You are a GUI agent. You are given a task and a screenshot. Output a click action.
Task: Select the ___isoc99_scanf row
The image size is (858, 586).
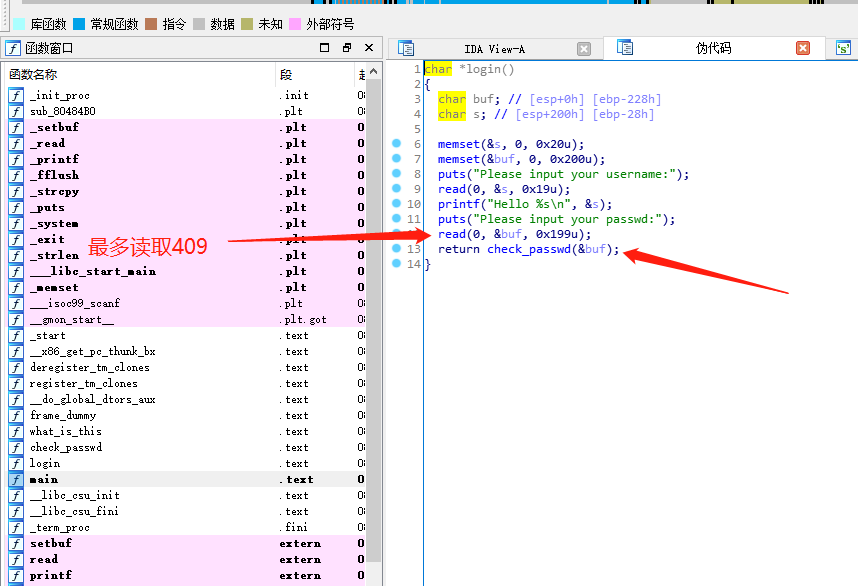click(186, 304)
